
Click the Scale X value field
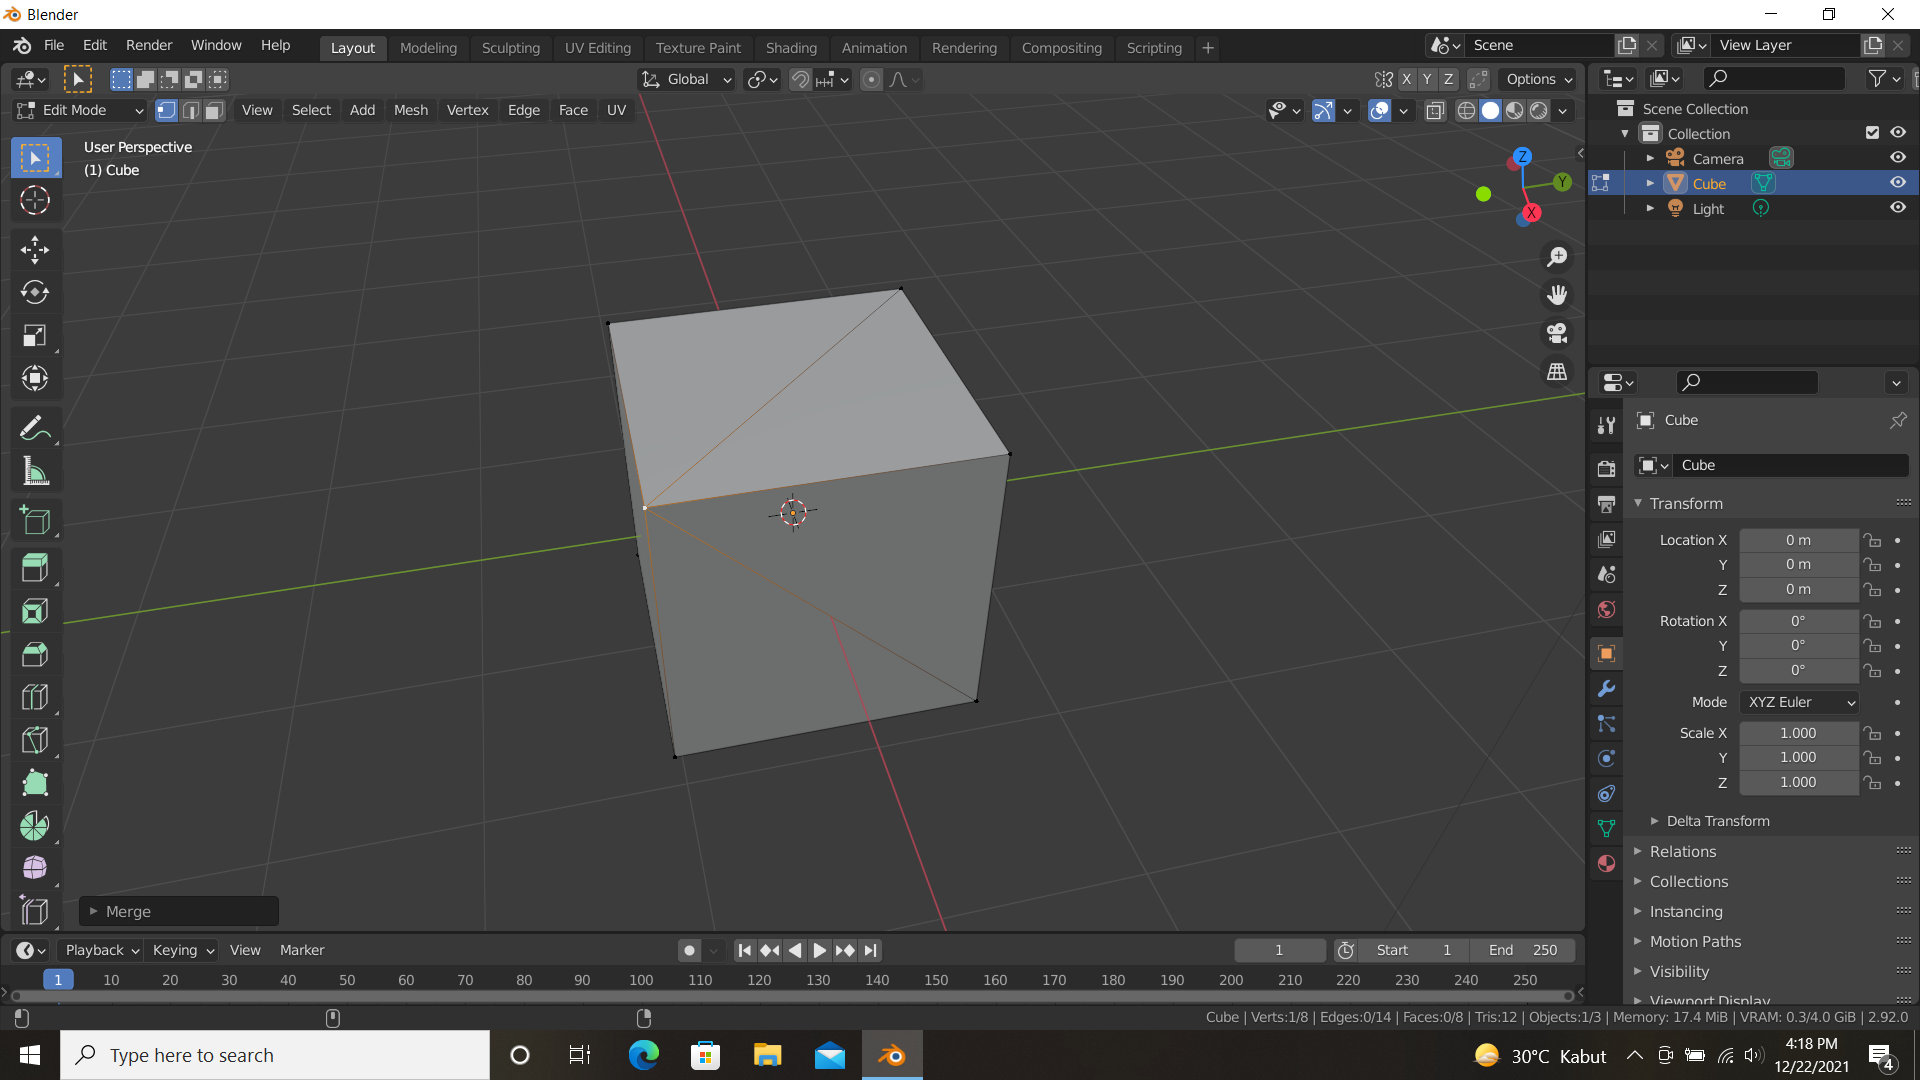pos(1798,733)
